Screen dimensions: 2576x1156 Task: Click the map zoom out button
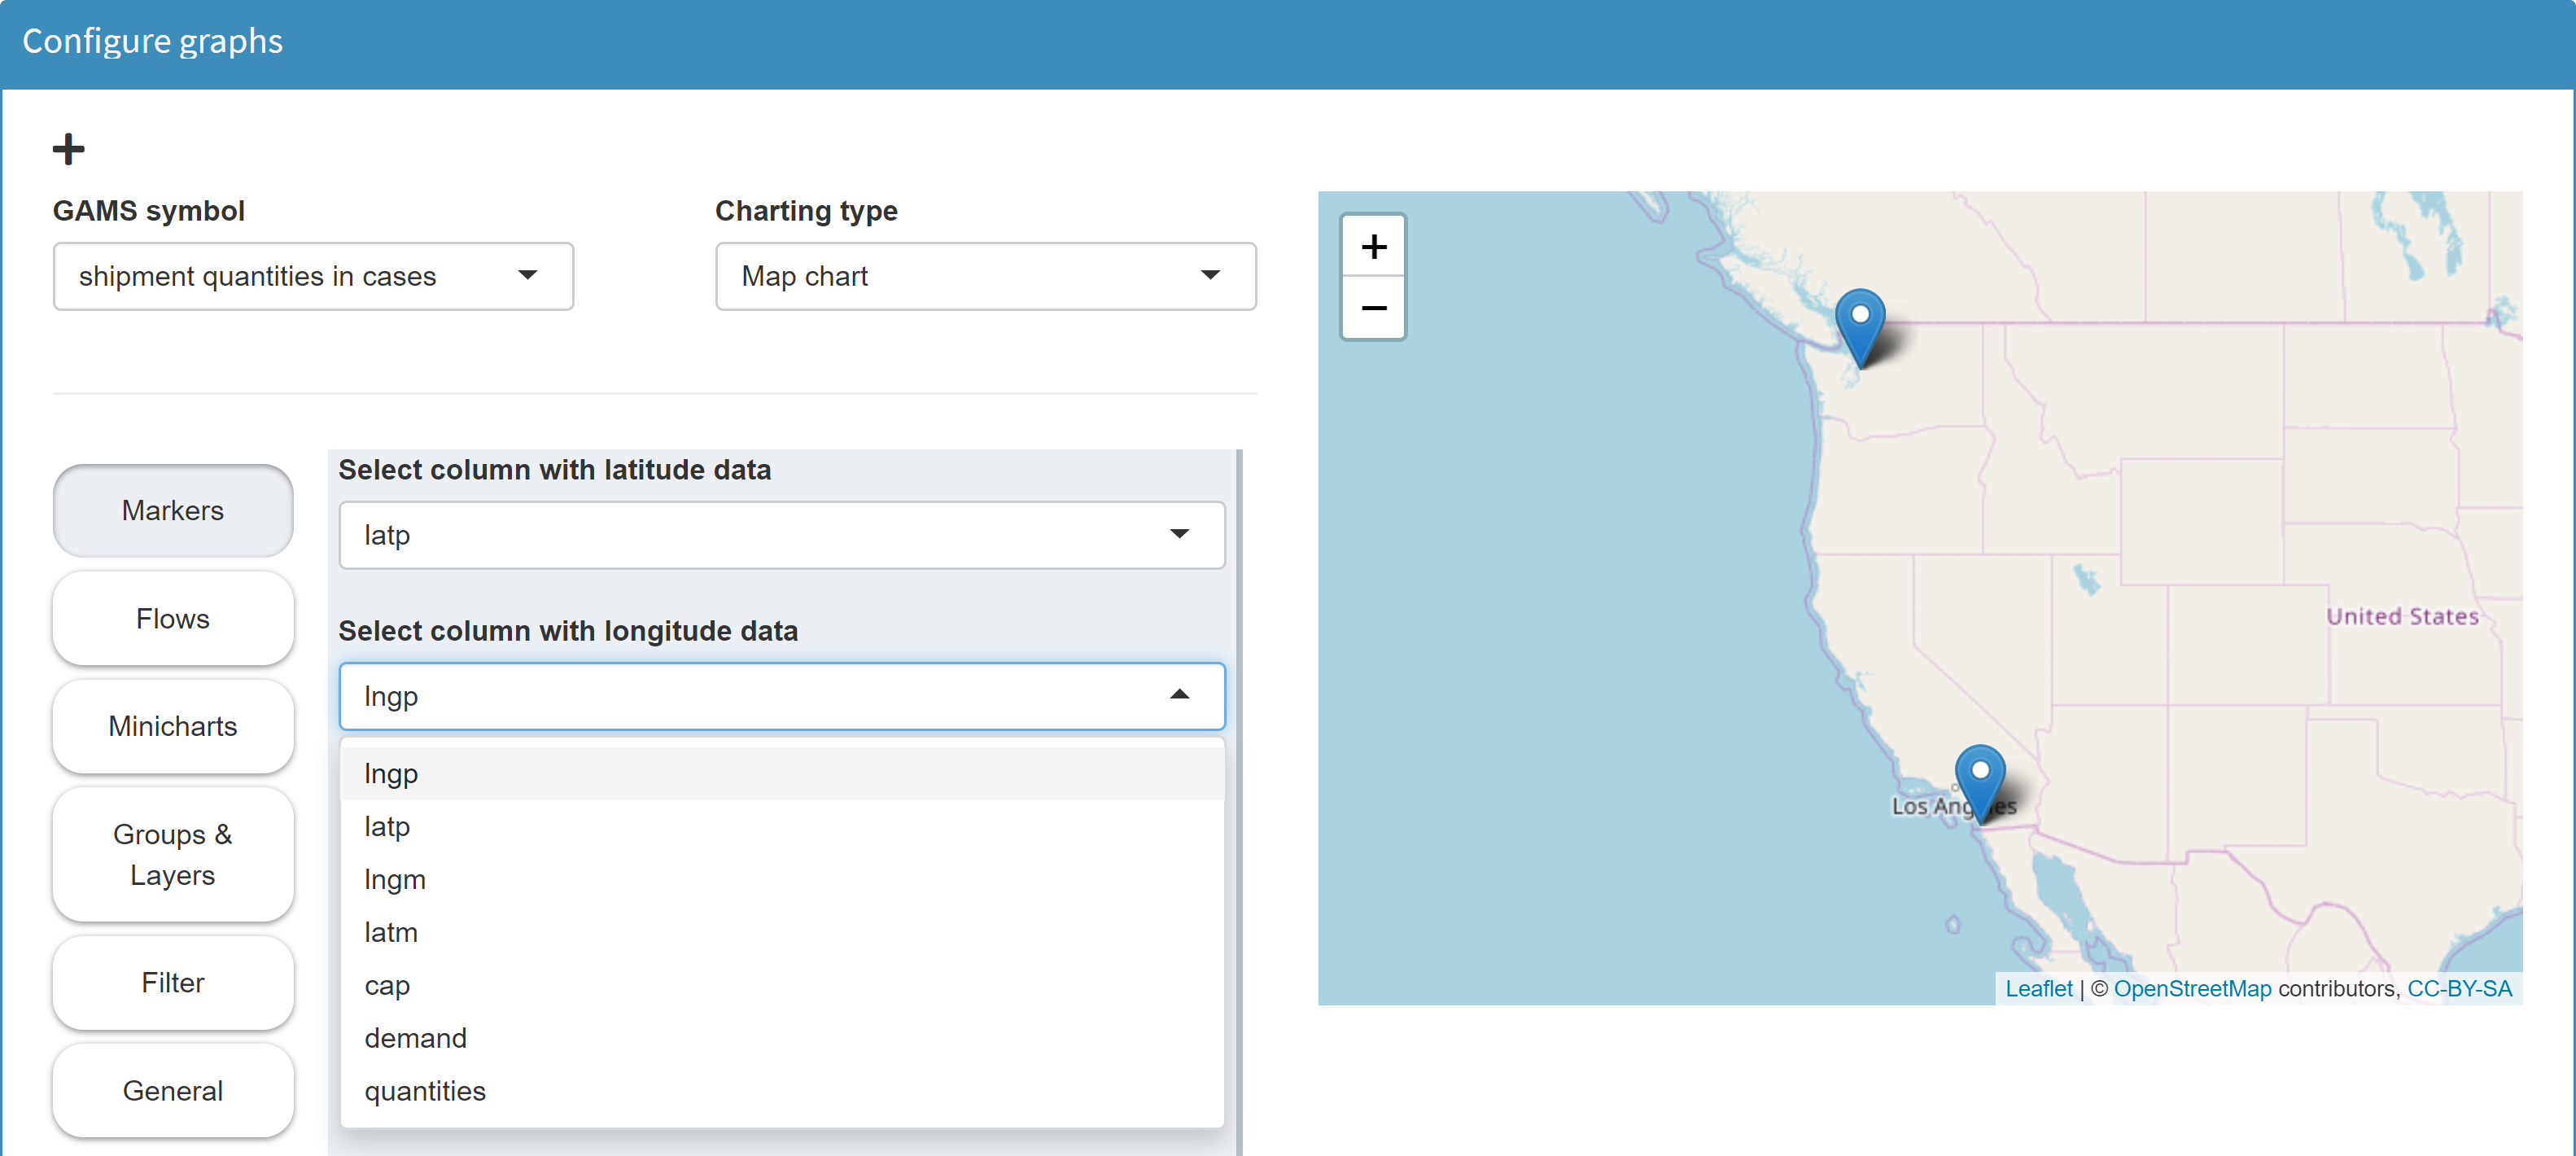point(1373,308)
